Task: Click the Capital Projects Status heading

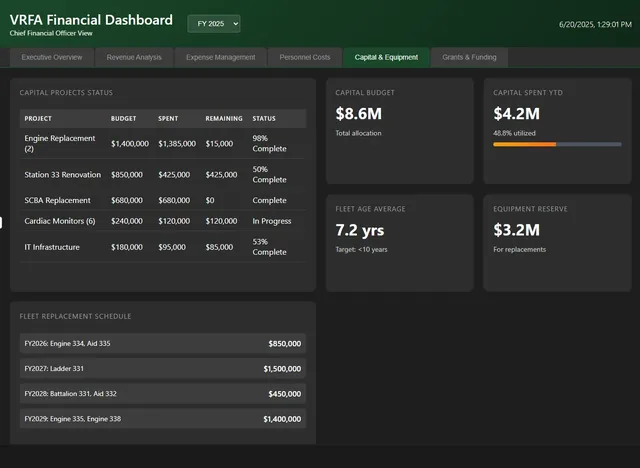Action: click(66, 93)
